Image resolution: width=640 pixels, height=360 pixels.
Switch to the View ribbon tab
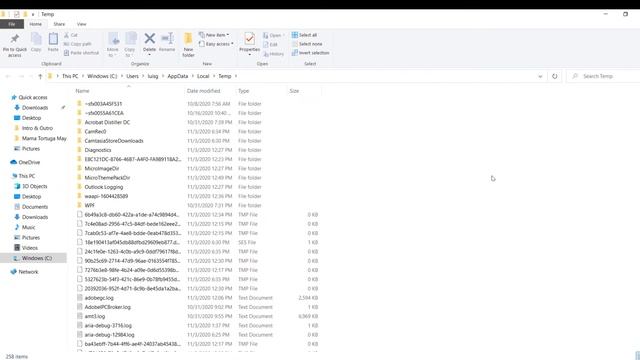pyautogui.click(x=82, y=24)
